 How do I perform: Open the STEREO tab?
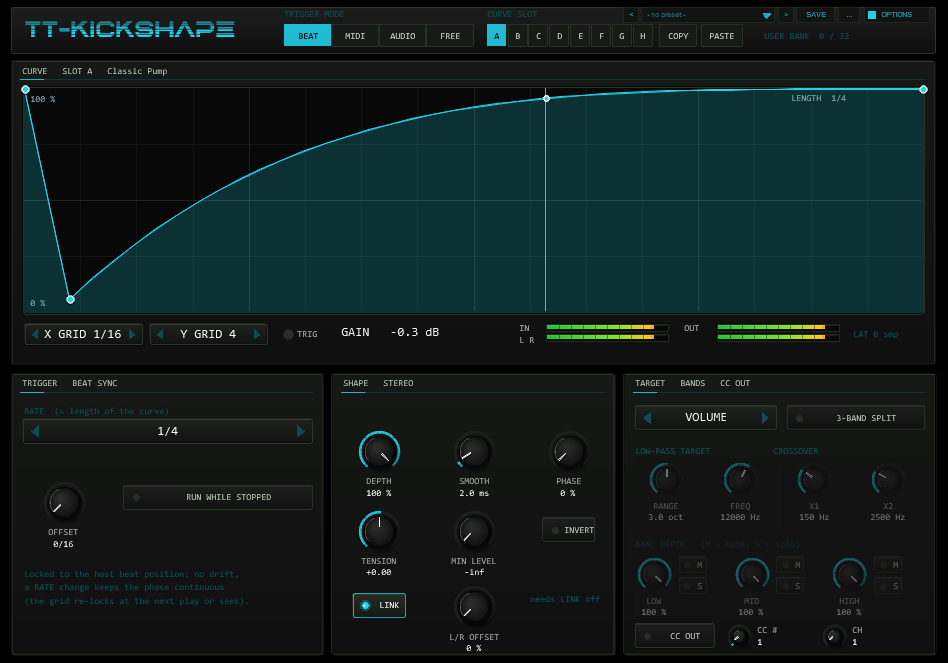coord(398,383)
